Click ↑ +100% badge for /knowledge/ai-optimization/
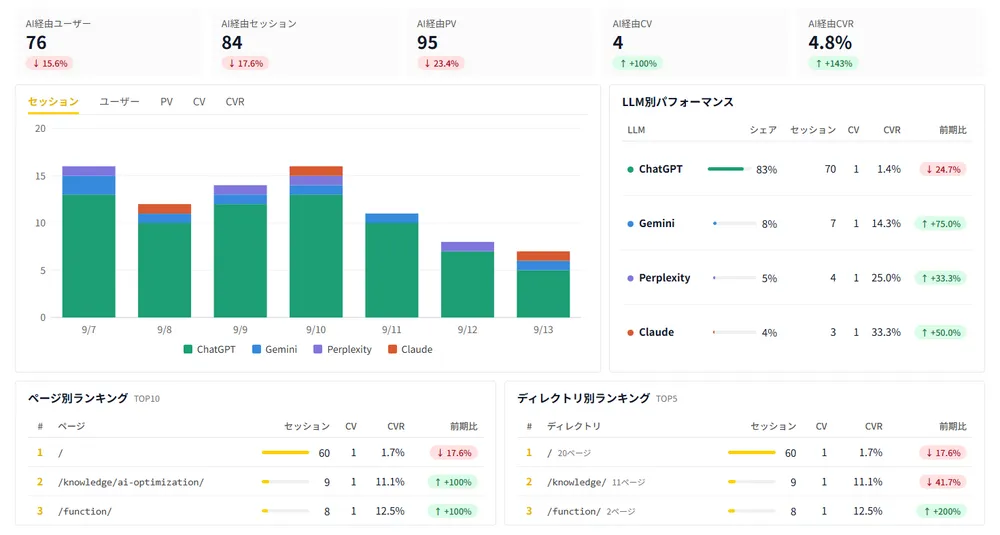The image size is (1000, 535). (453, 482)
